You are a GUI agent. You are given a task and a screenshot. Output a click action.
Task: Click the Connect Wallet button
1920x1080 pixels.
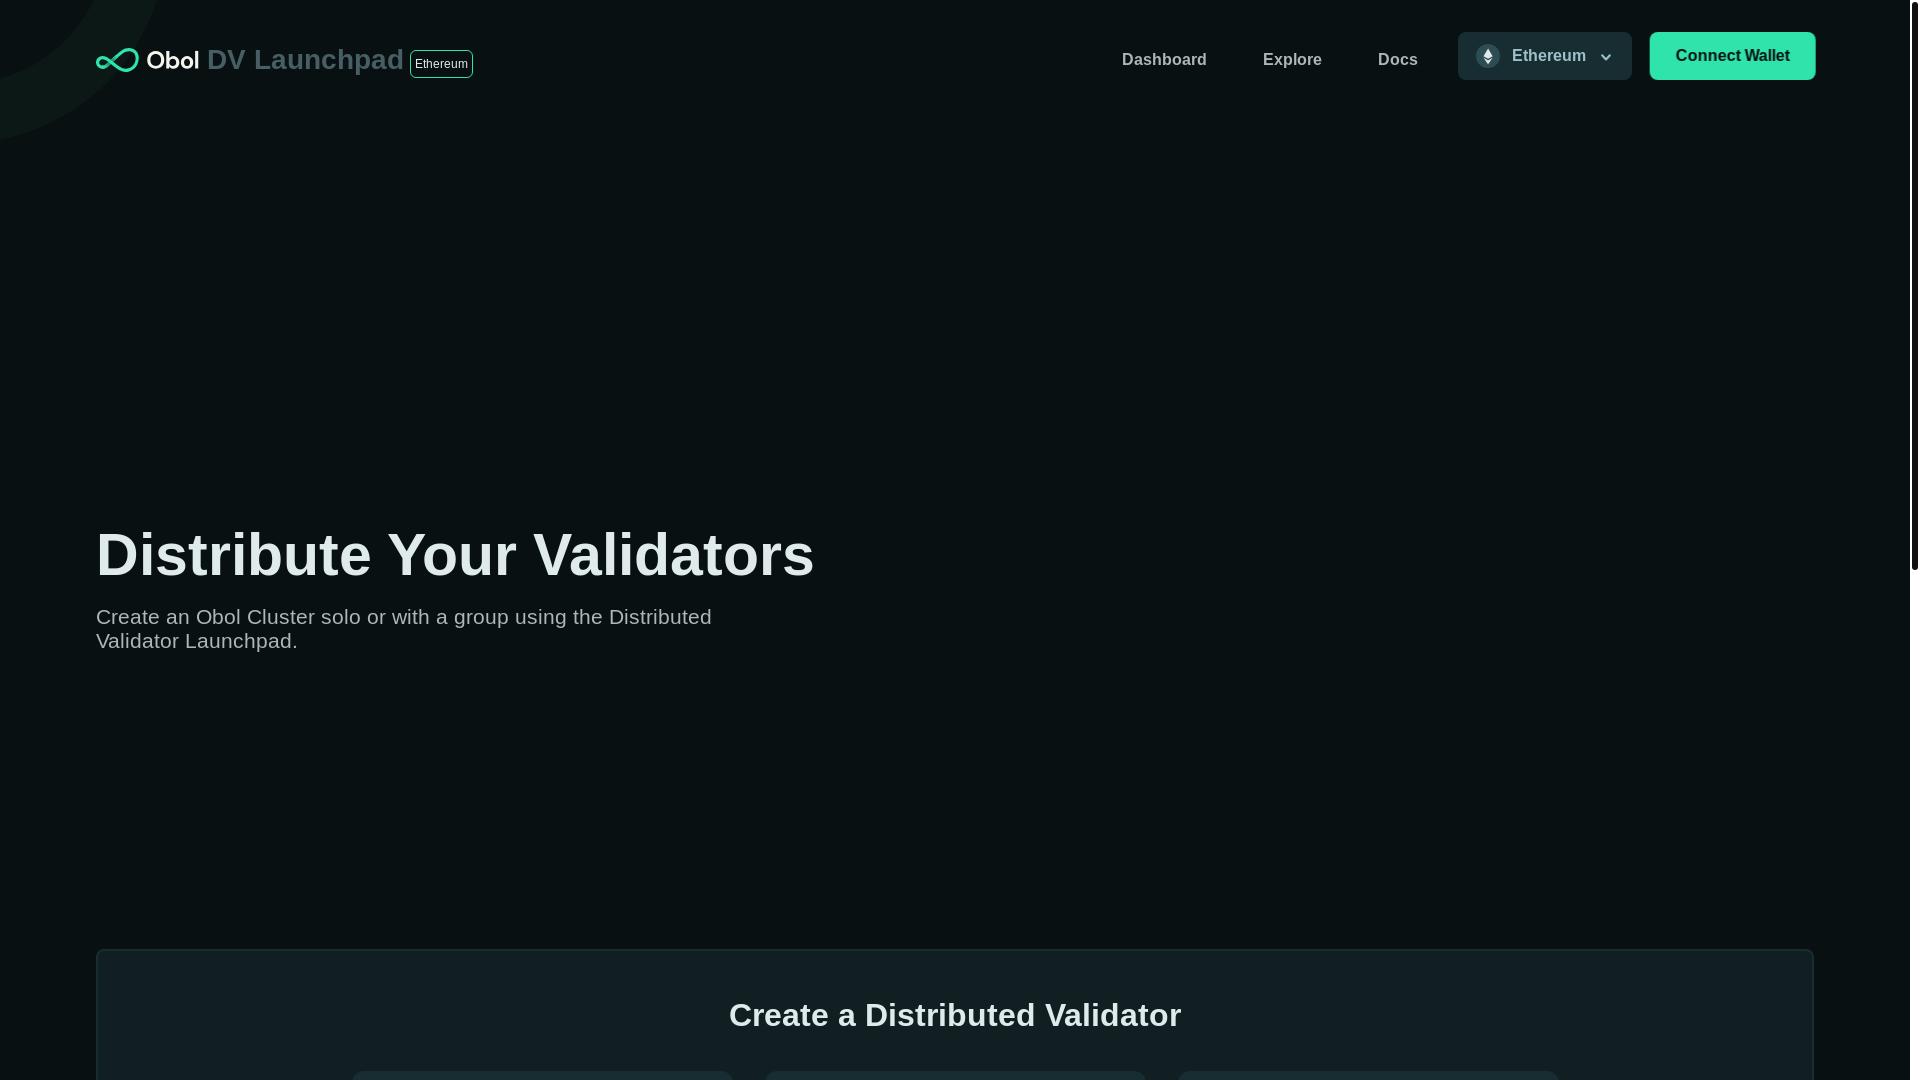(x=1732, y=56)
